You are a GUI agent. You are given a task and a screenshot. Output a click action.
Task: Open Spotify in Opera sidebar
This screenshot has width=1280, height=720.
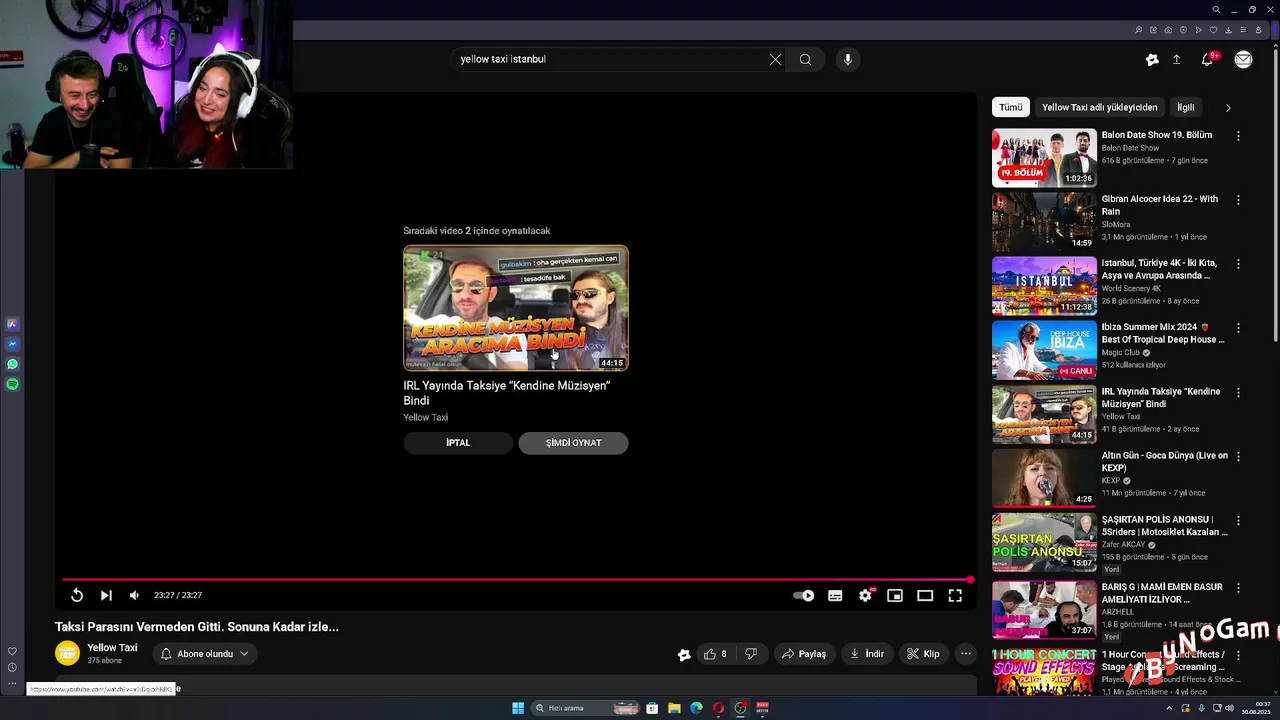click(x=12, y=384)
